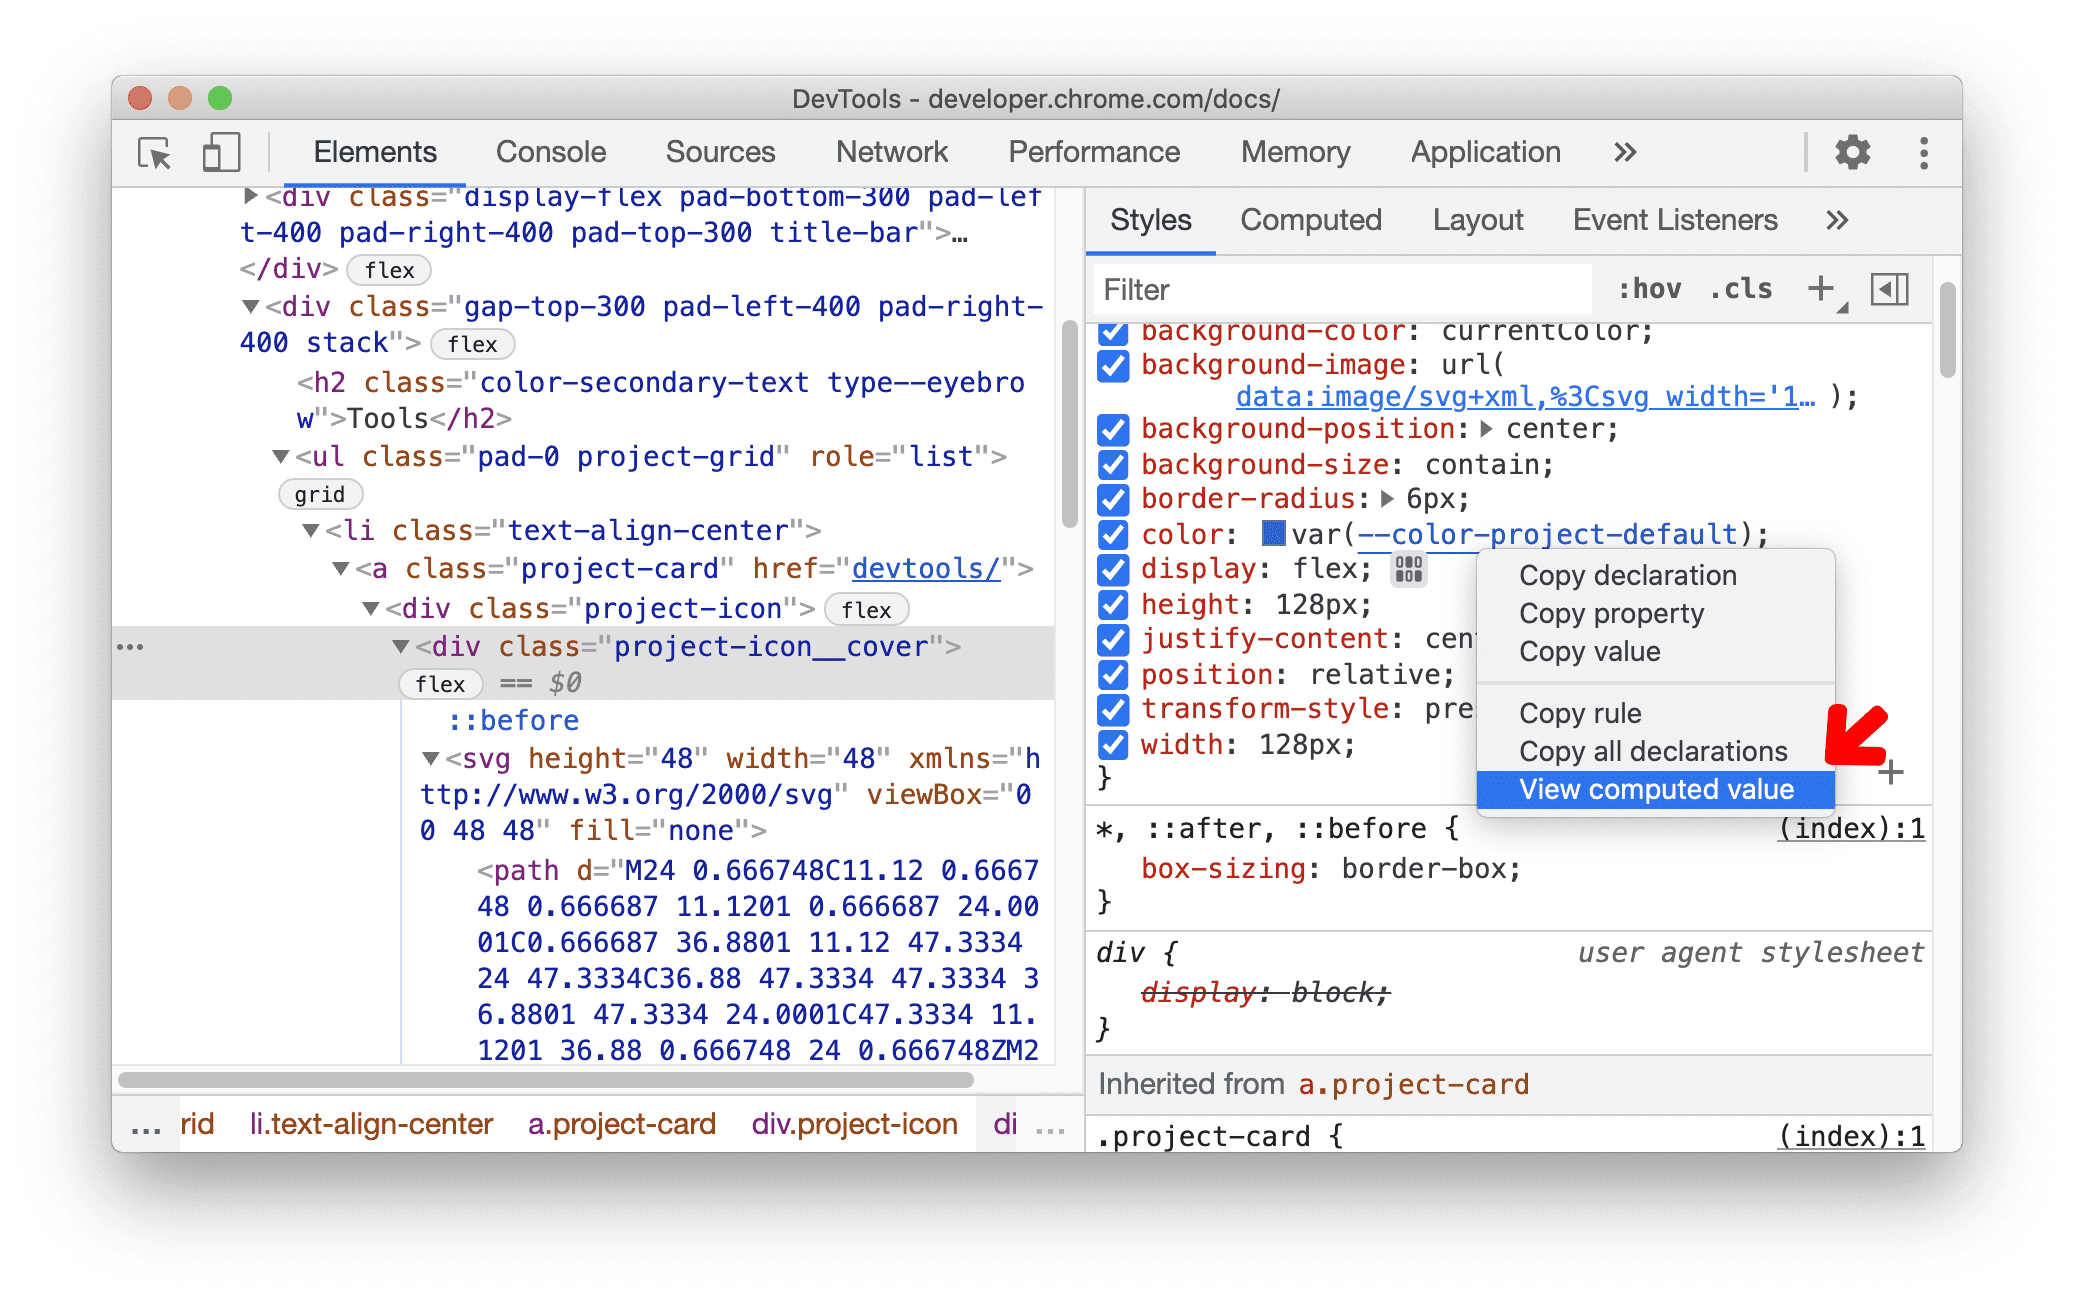The width and height of the screenshot is (2074, 1300).
Task: Disable the width 128px property checkbox
Action: pyautogui.click(x=1117, y=744)
